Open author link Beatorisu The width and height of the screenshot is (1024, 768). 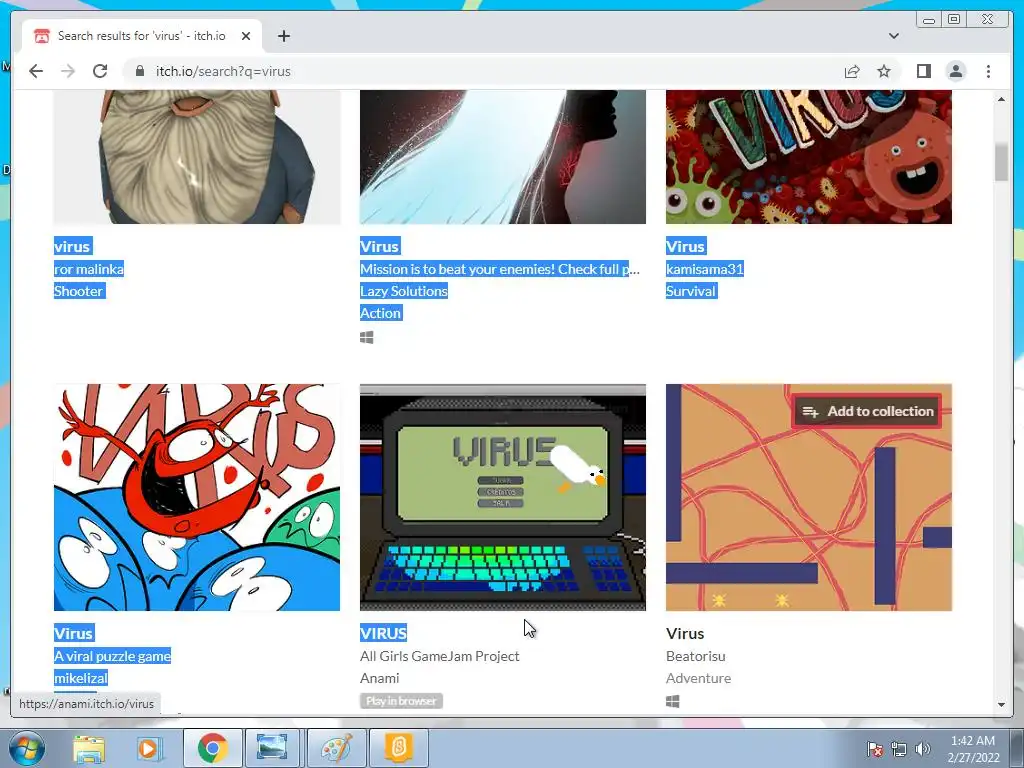point(696,656)
